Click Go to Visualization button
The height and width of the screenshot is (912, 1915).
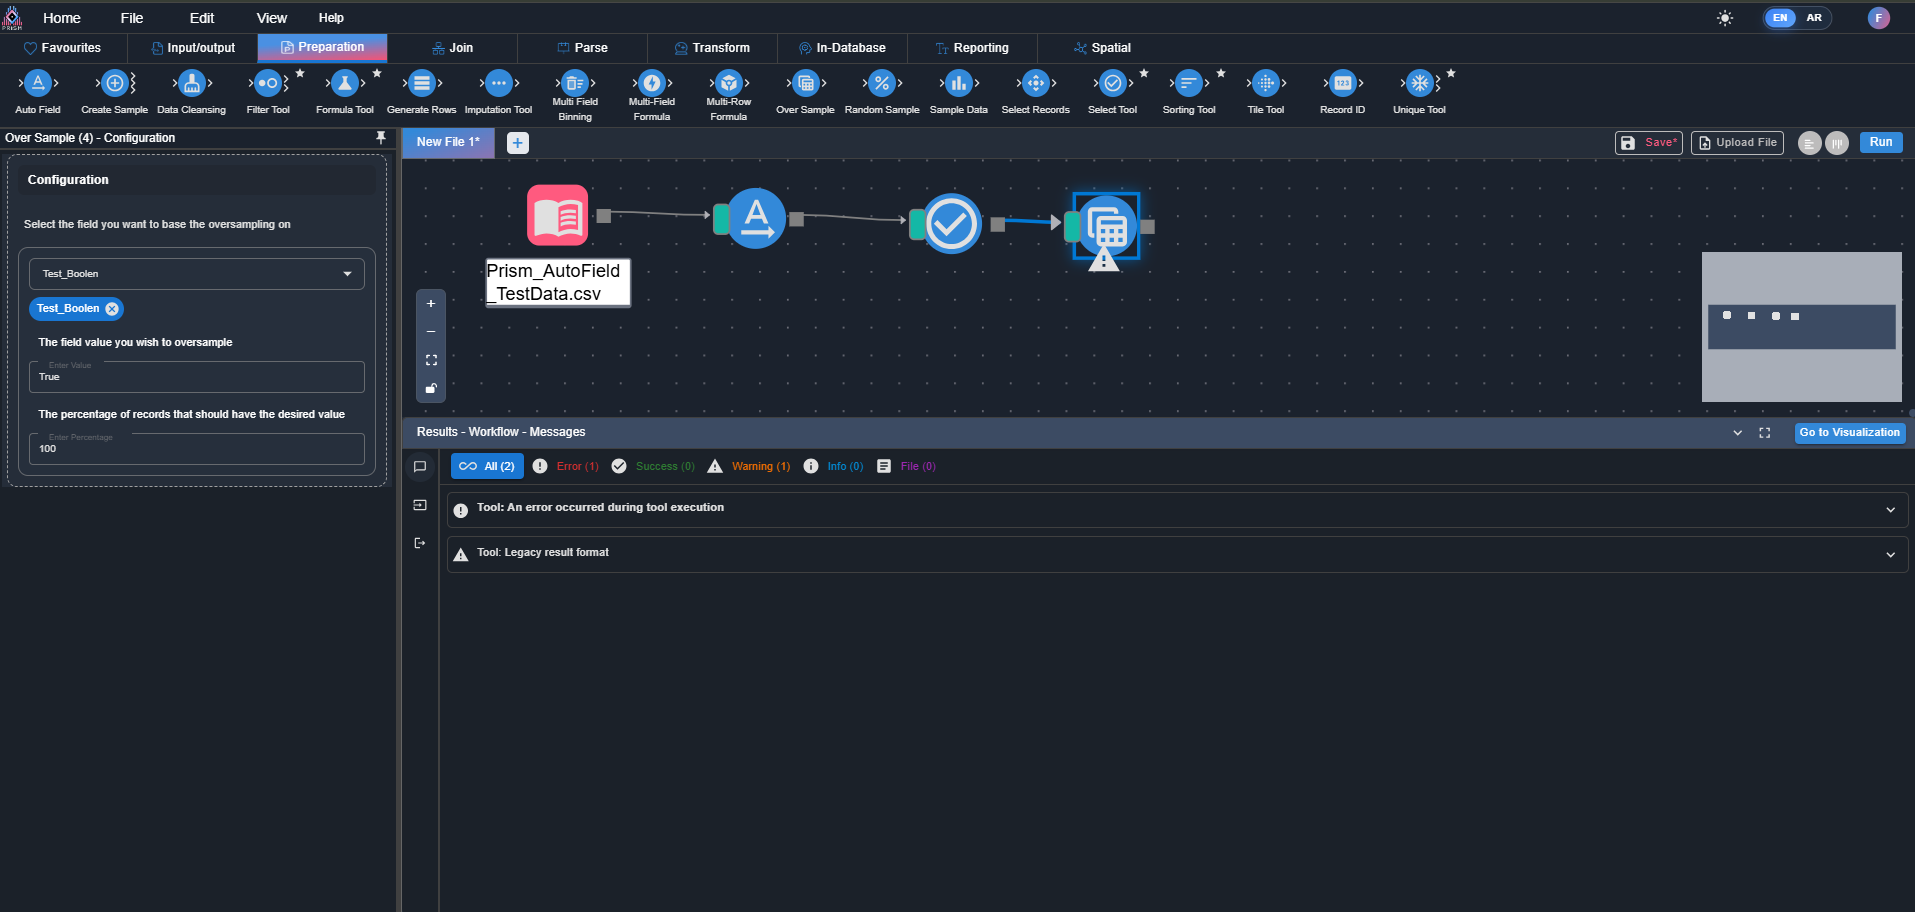(1849, 433)
